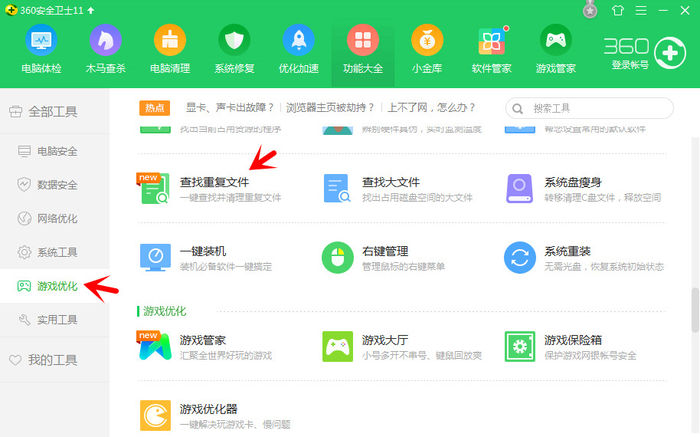This screenshot has width=700, height=437.
Task: Click the 360 login plus icon
Action: click(670, 53)
